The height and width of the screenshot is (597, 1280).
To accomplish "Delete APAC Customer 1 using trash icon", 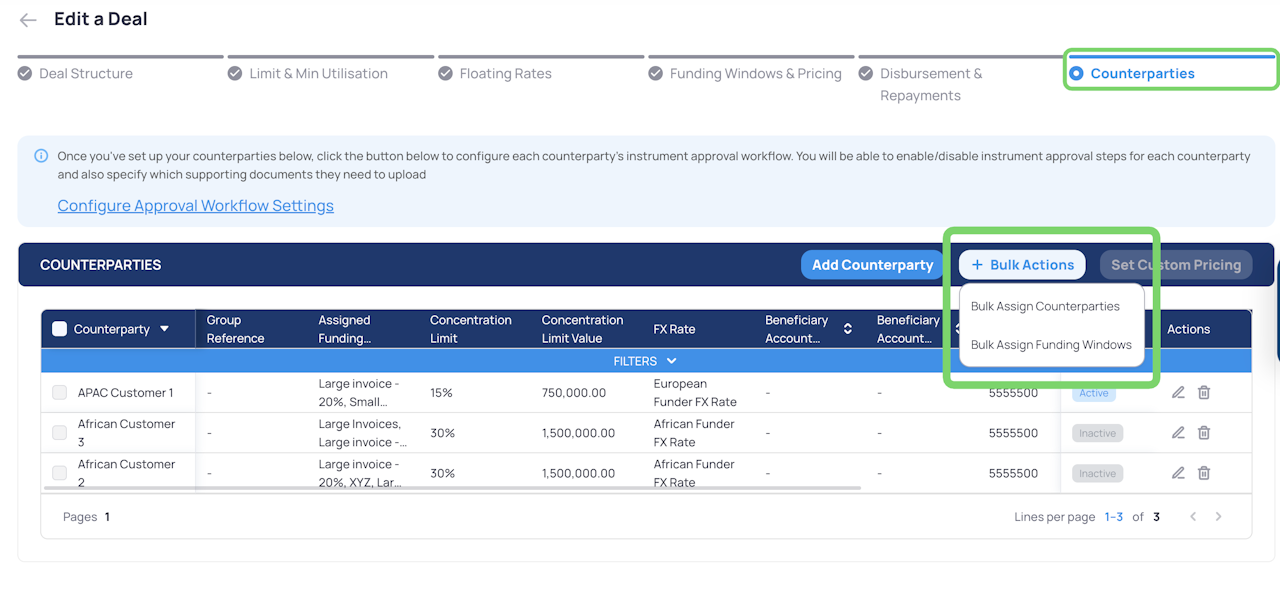I will pyautogui.click(x=1204, y=393).
